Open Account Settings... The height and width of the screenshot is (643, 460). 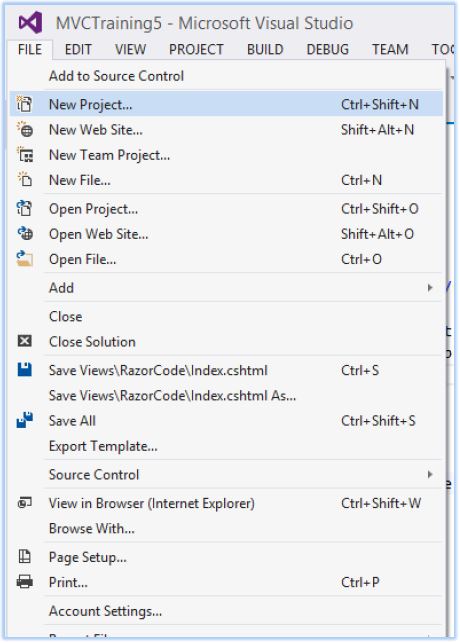click(x=105, y=611)
